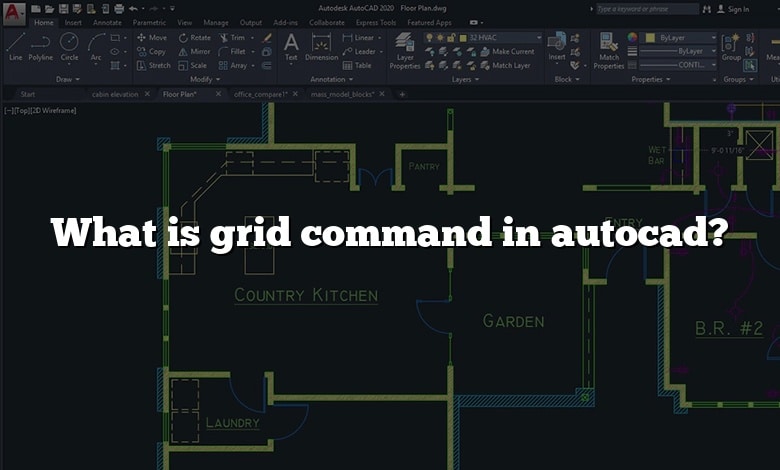The height and width of the screenshot is (470, 780).
Task: Click the Erase tool icon
Action: (267, 37)
